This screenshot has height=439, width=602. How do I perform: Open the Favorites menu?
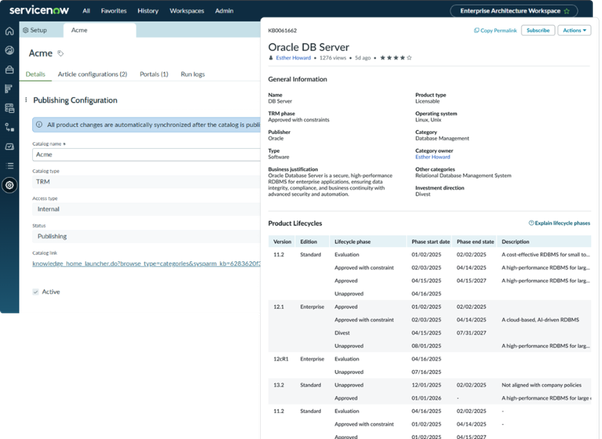114,11
